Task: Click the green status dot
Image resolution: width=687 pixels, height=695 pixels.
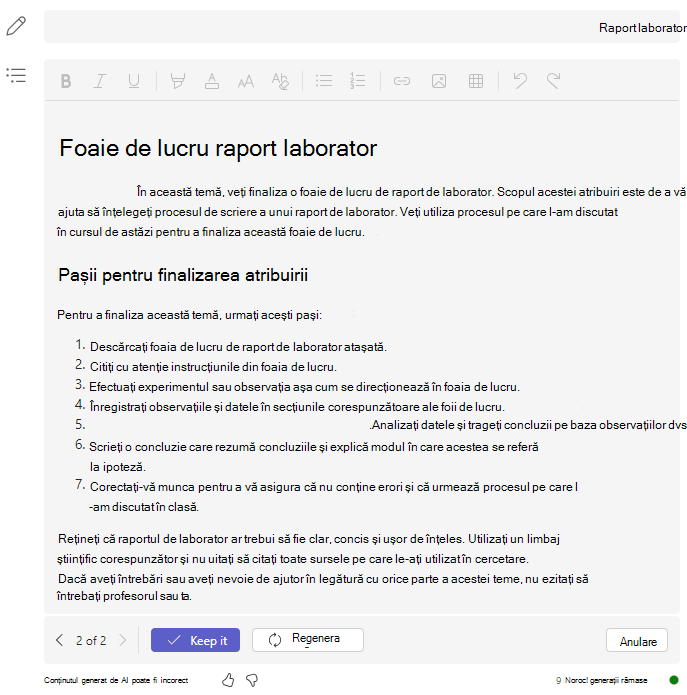Action: point(674,680)
